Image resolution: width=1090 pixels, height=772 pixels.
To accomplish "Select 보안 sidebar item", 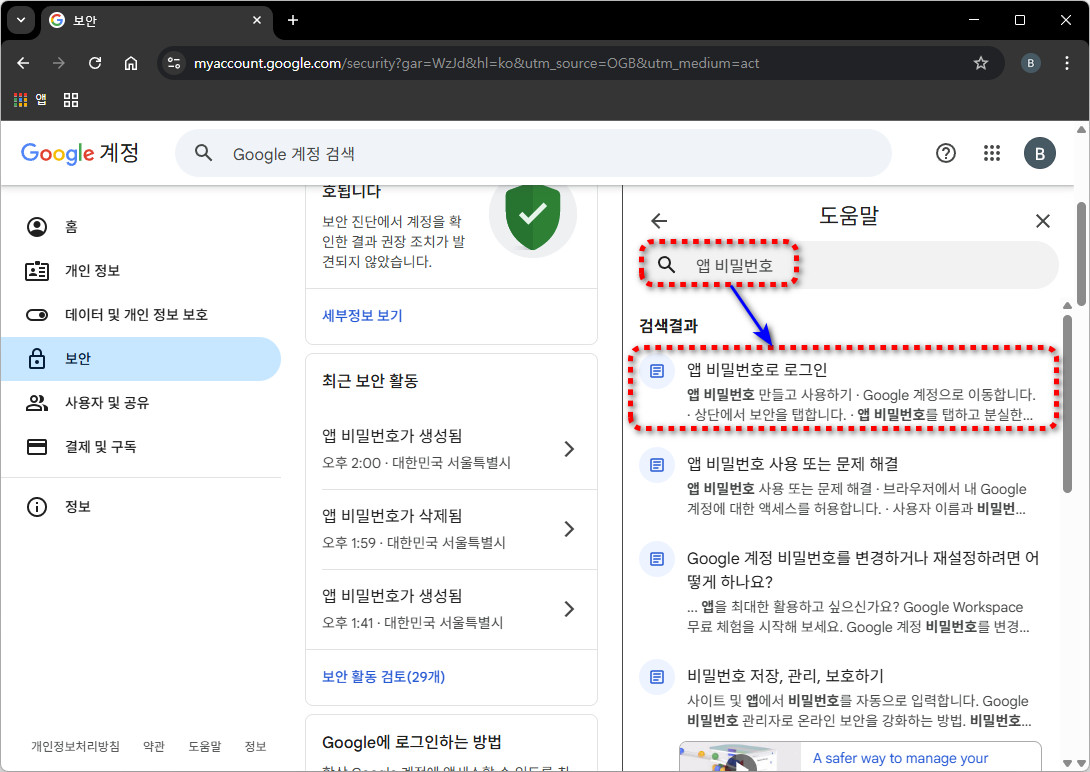I will click(141, 359).
